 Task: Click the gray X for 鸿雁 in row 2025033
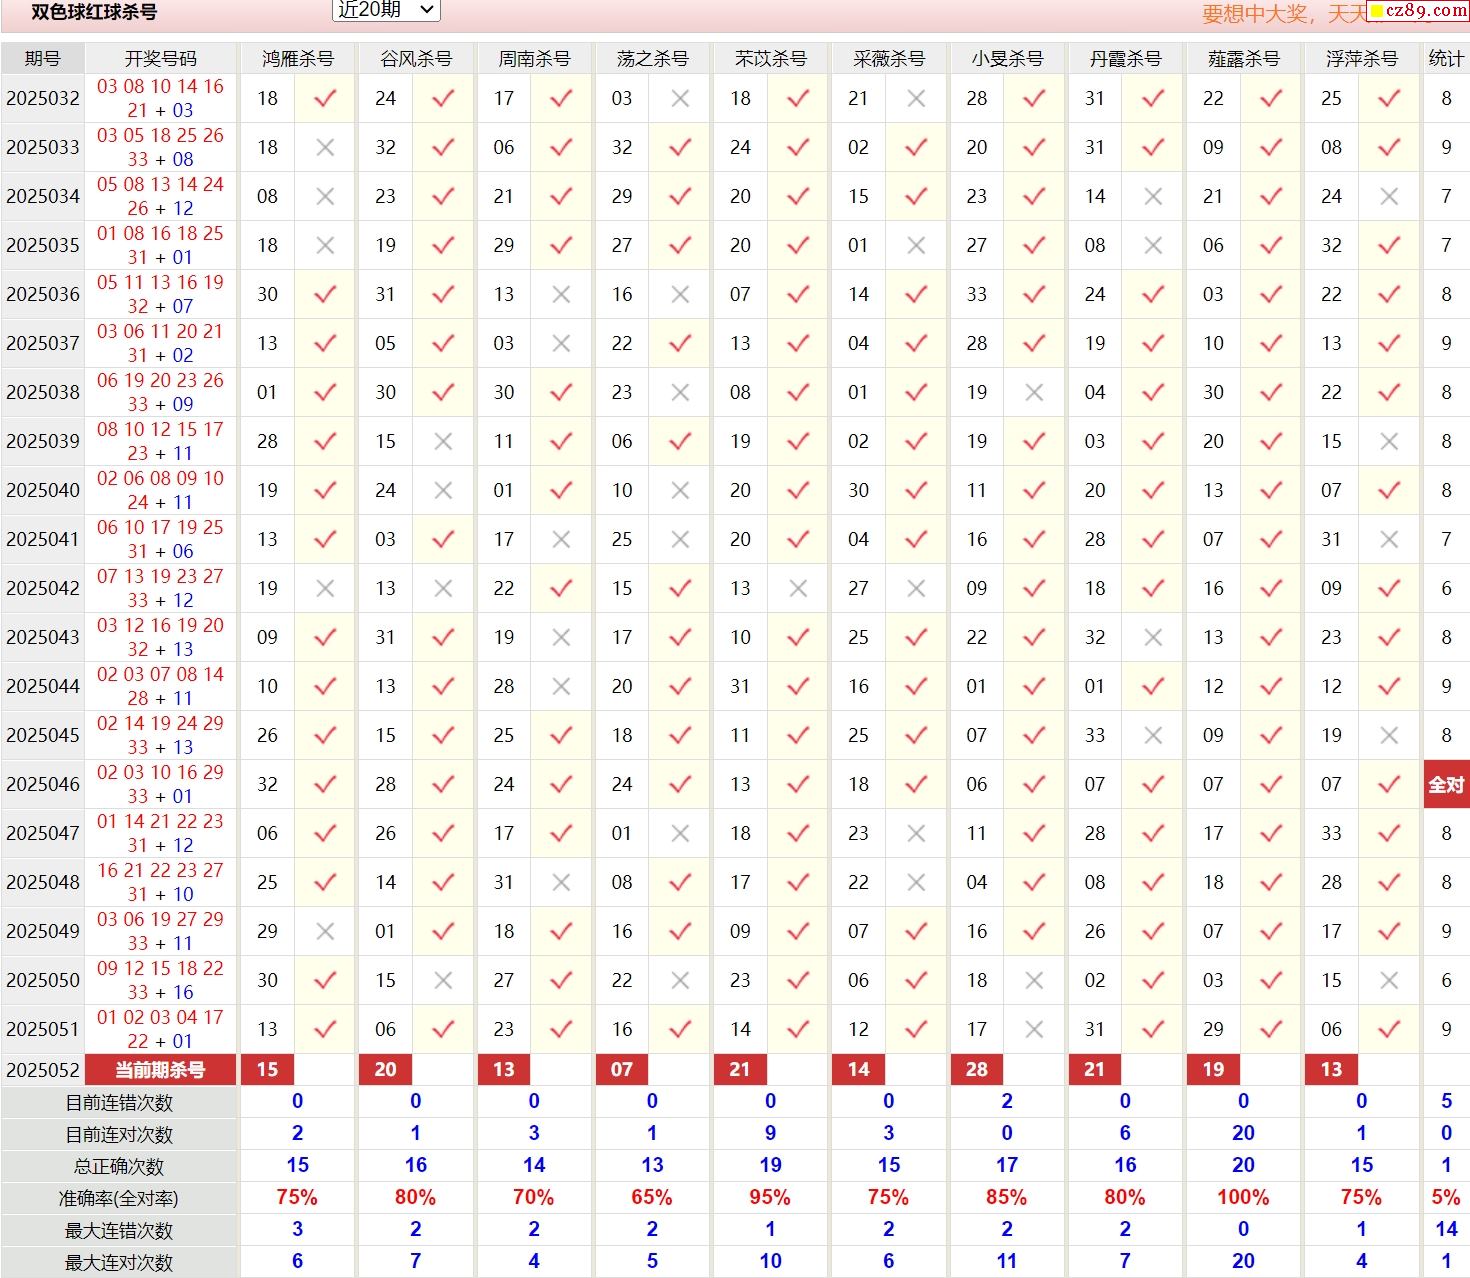[325, 147]
